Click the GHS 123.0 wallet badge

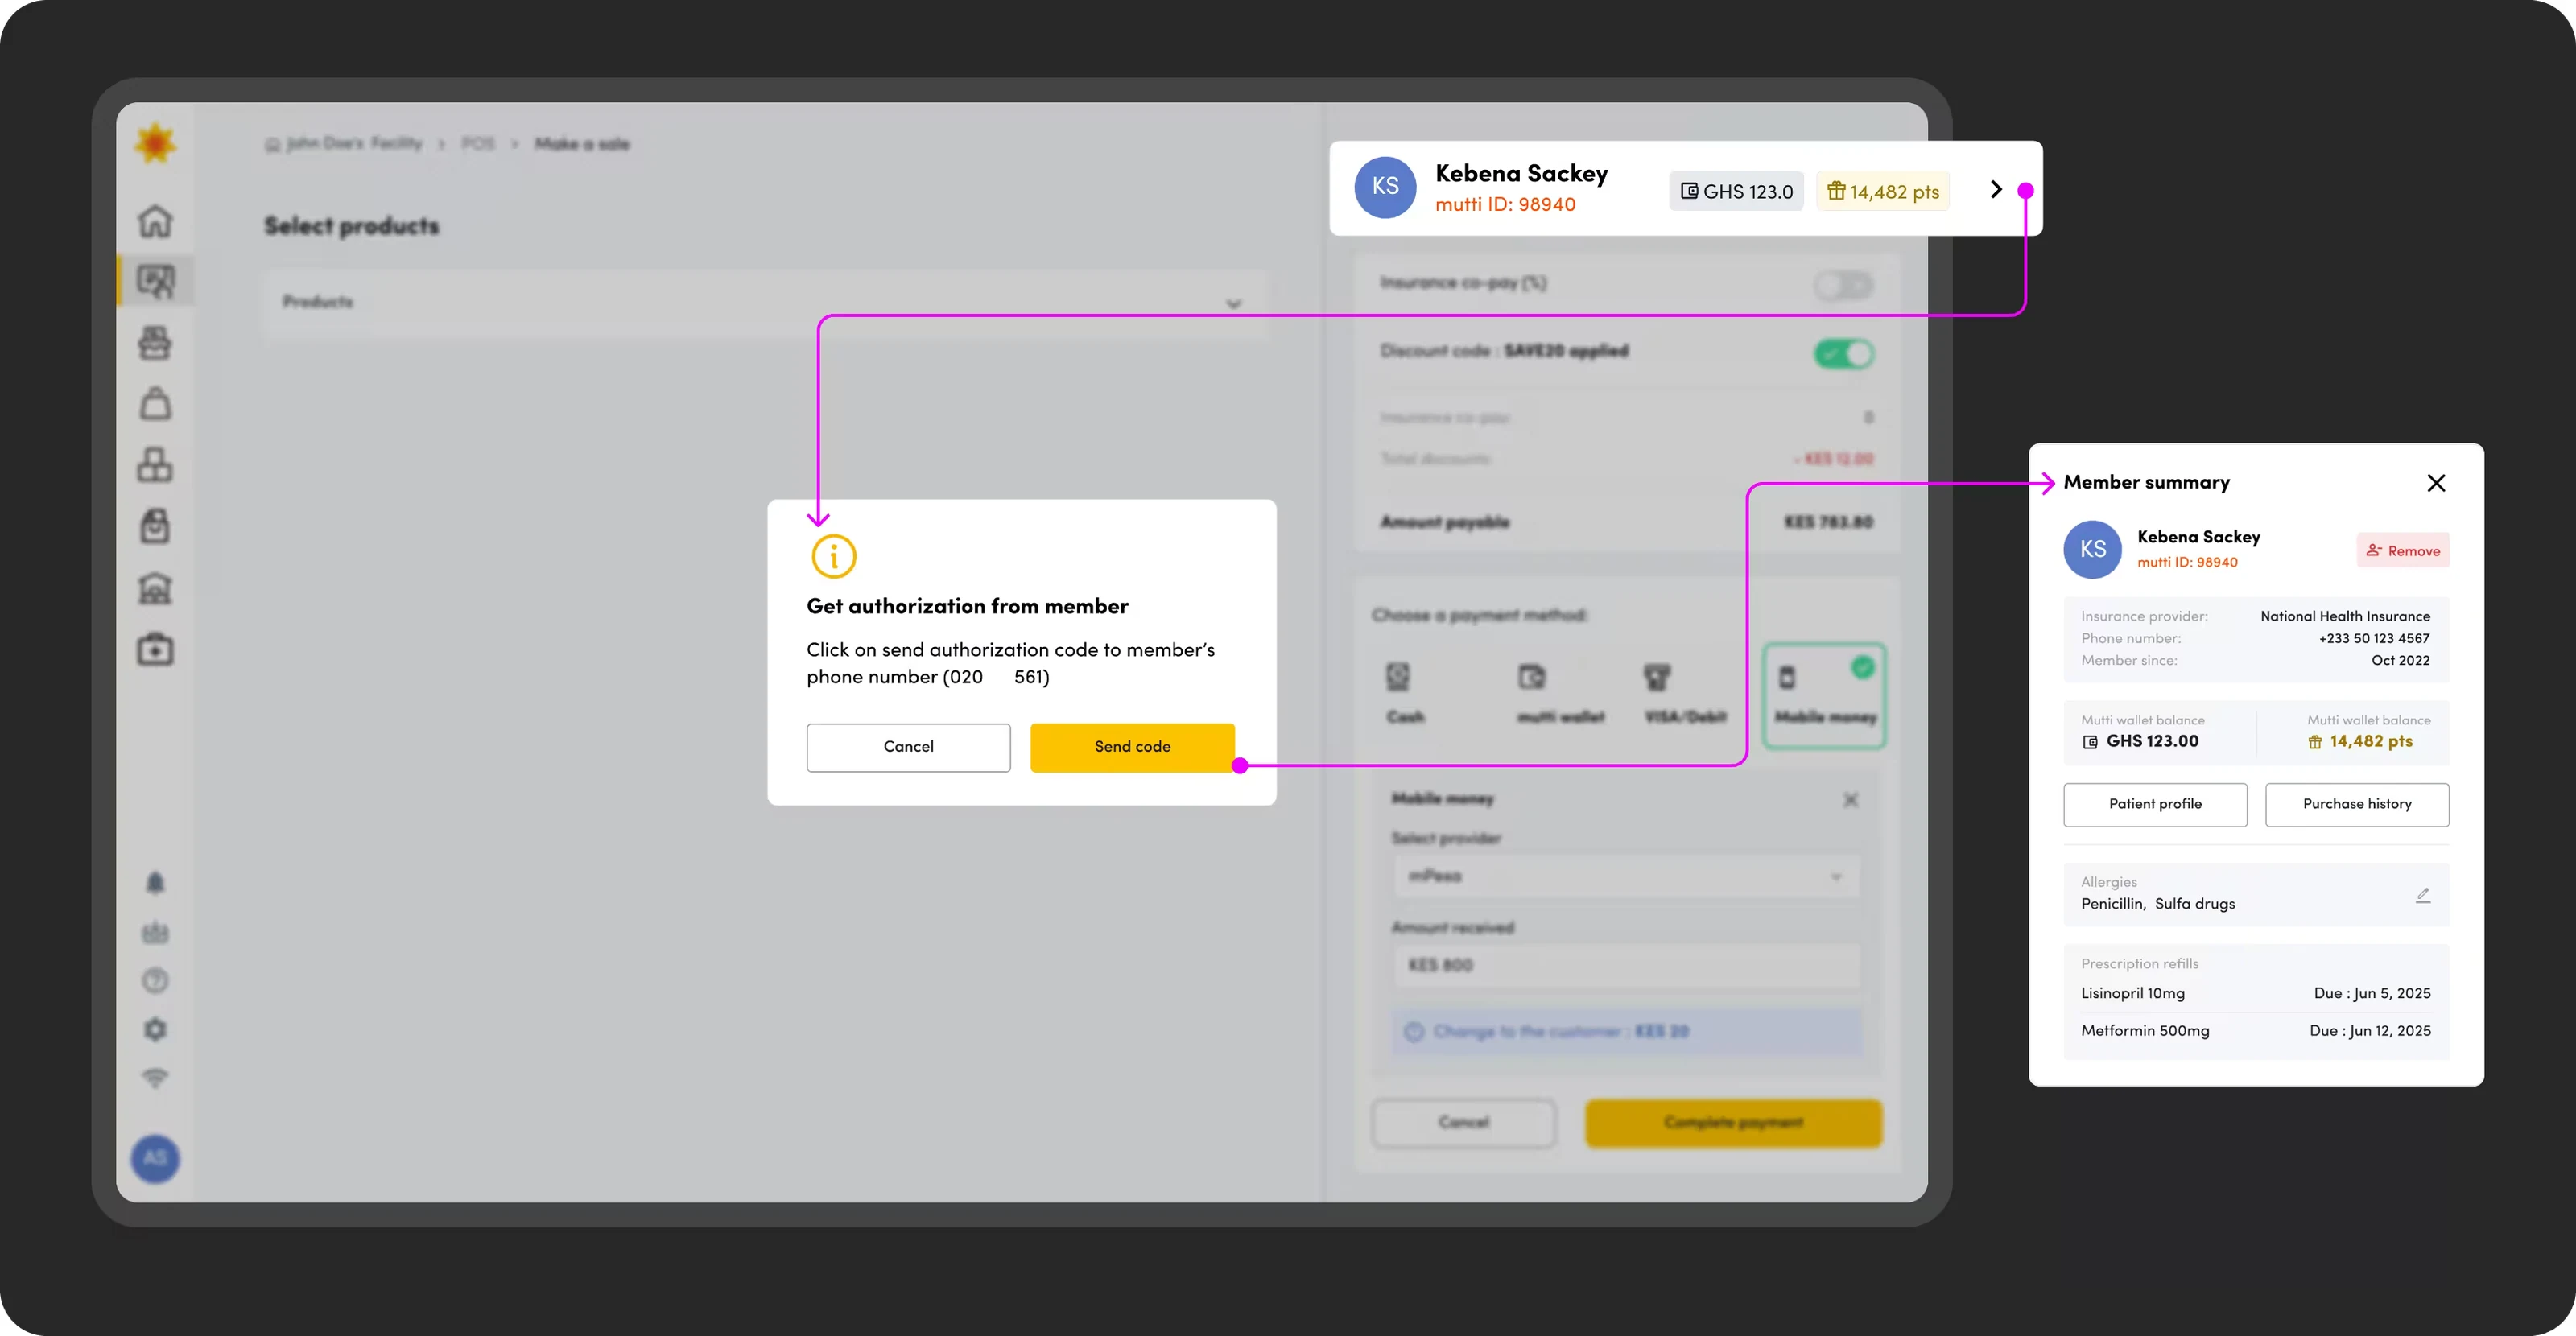pos(1736,191)
